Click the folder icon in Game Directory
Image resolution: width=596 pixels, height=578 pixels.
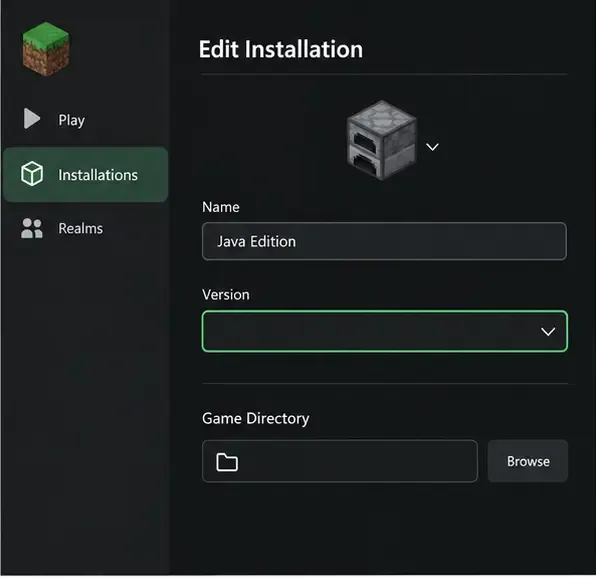pyautogui.click(x=227, y=462)
